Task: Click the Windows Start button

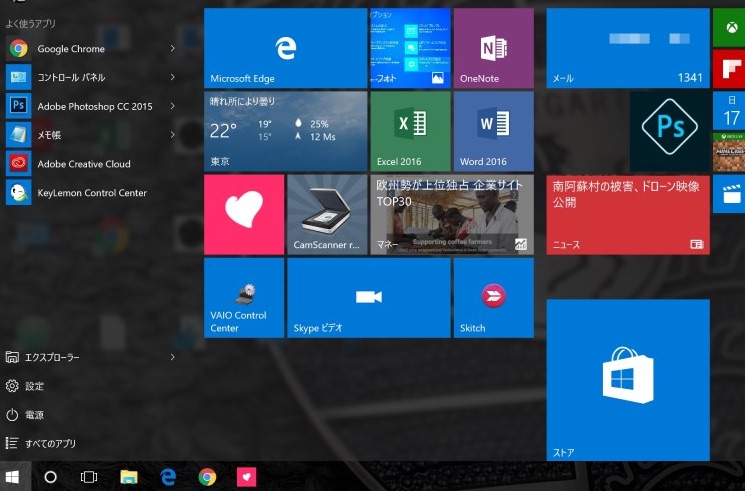Action: pos(12,477)
